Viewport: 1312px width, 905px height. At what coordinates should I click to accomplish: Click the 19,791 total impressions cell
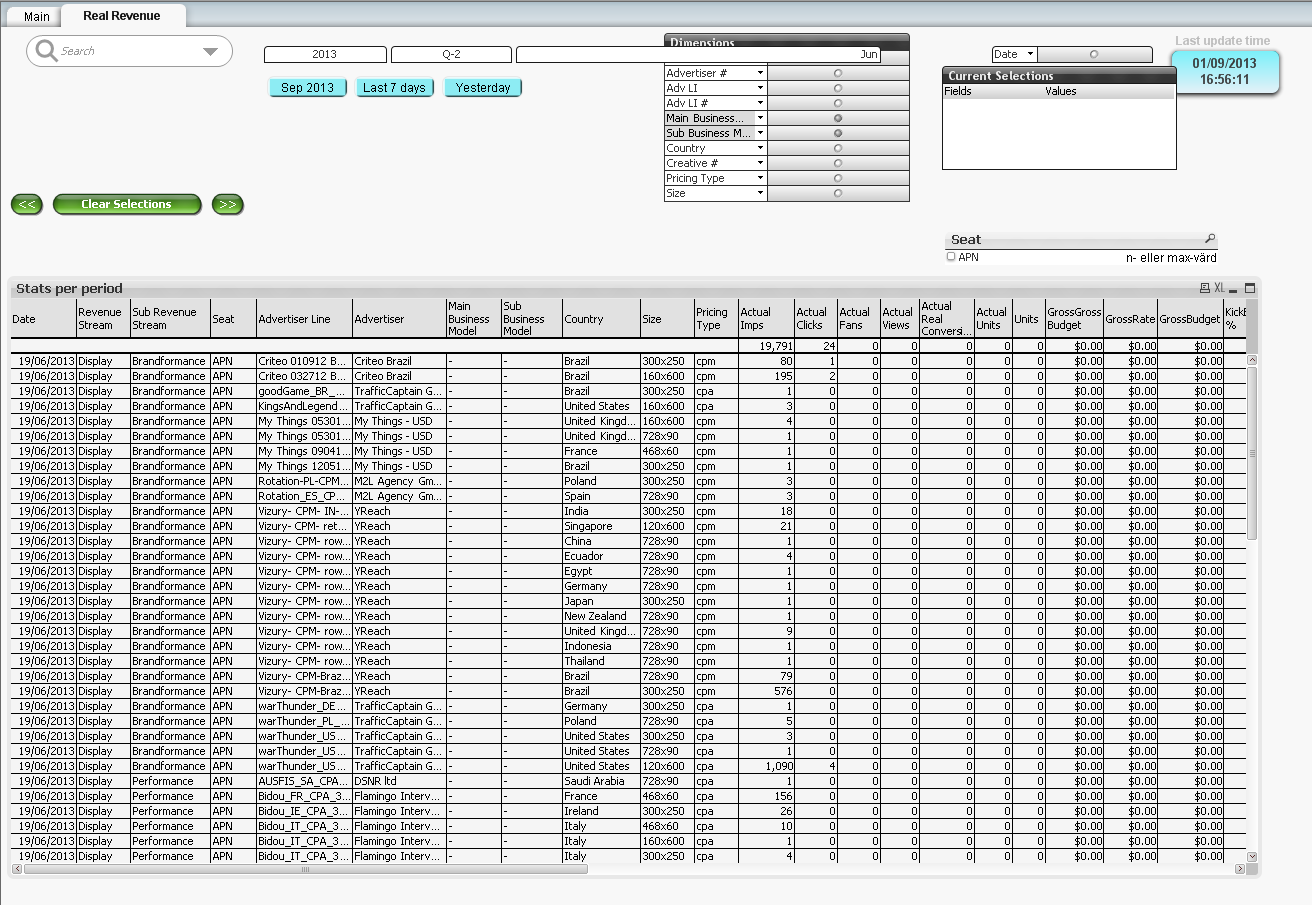(767, 346)
